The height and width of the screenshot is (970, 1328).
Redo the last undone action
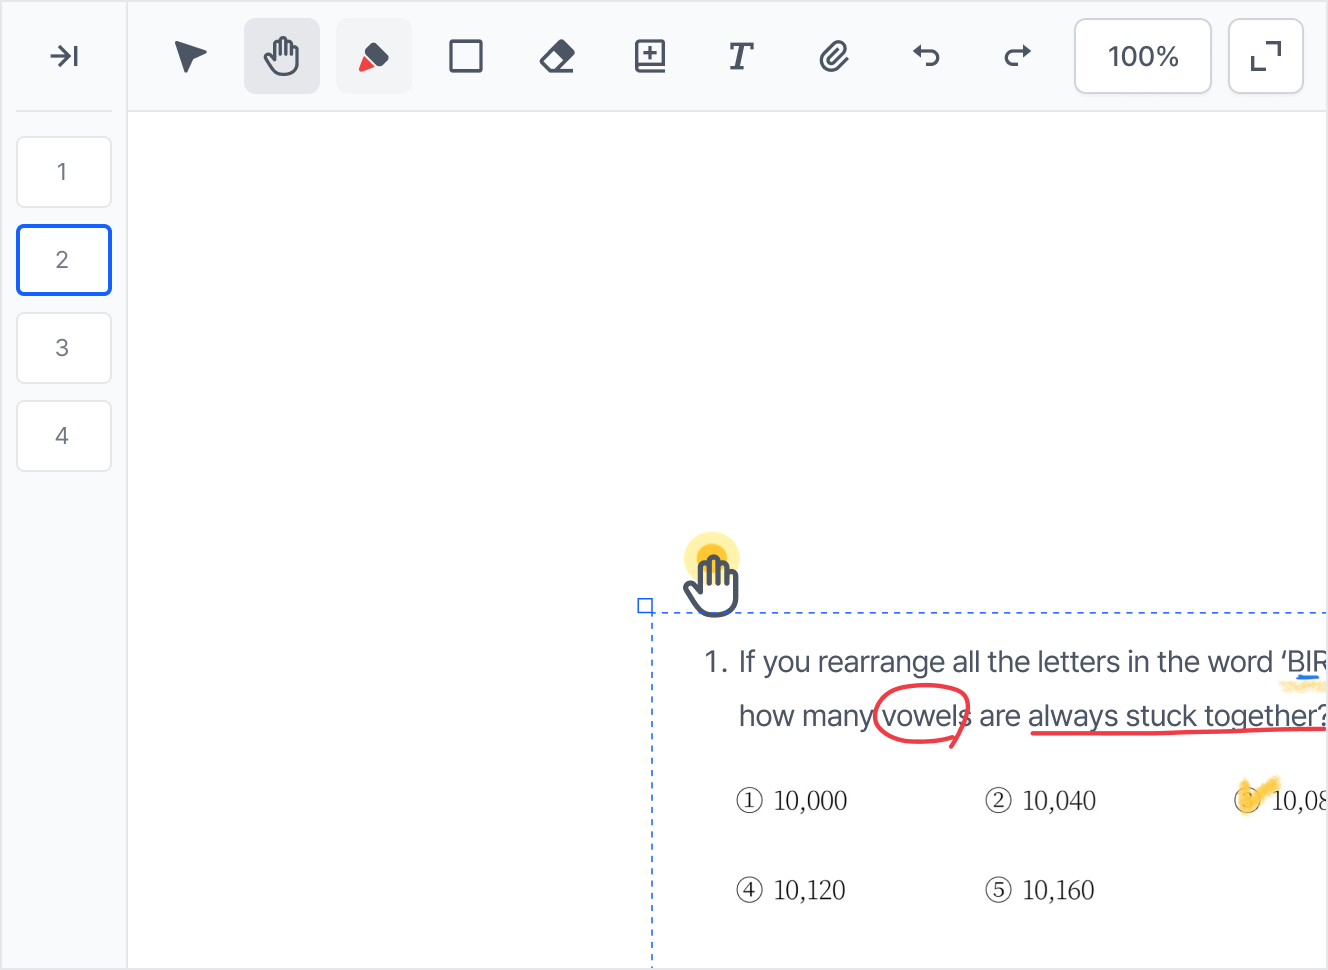[x=1017, y=56]
